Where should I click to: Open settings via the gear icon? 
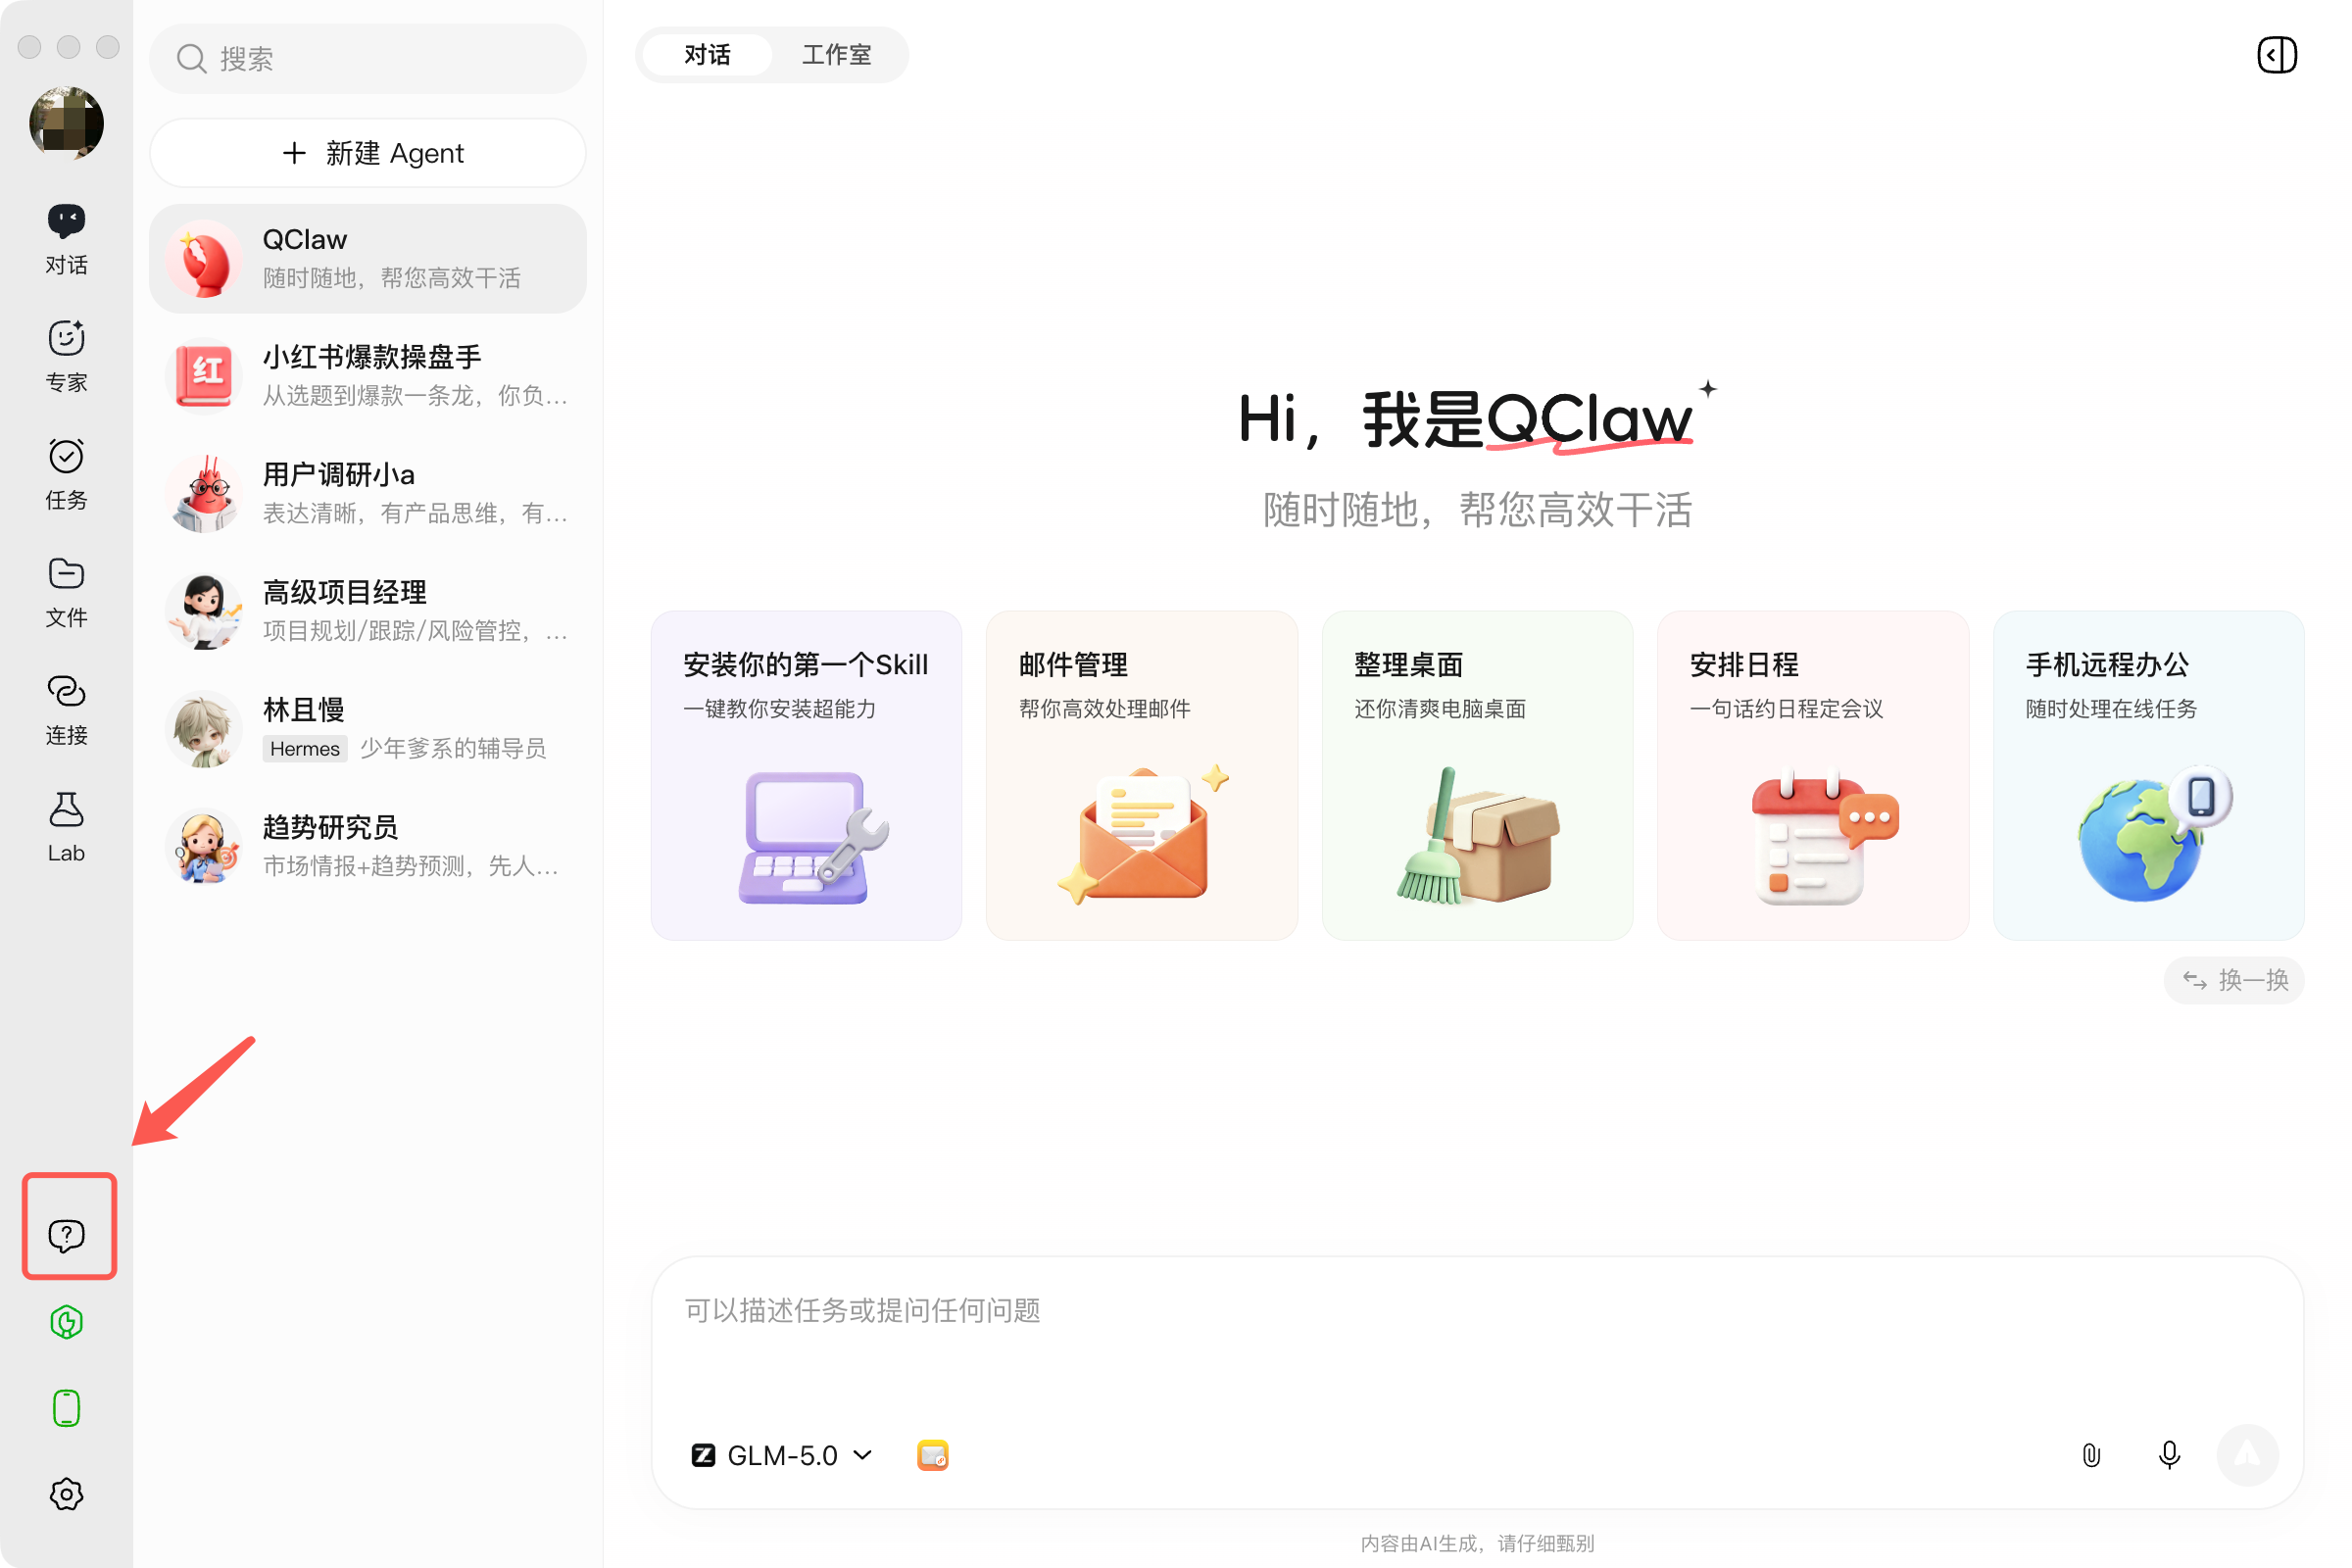click(67, 1494)
